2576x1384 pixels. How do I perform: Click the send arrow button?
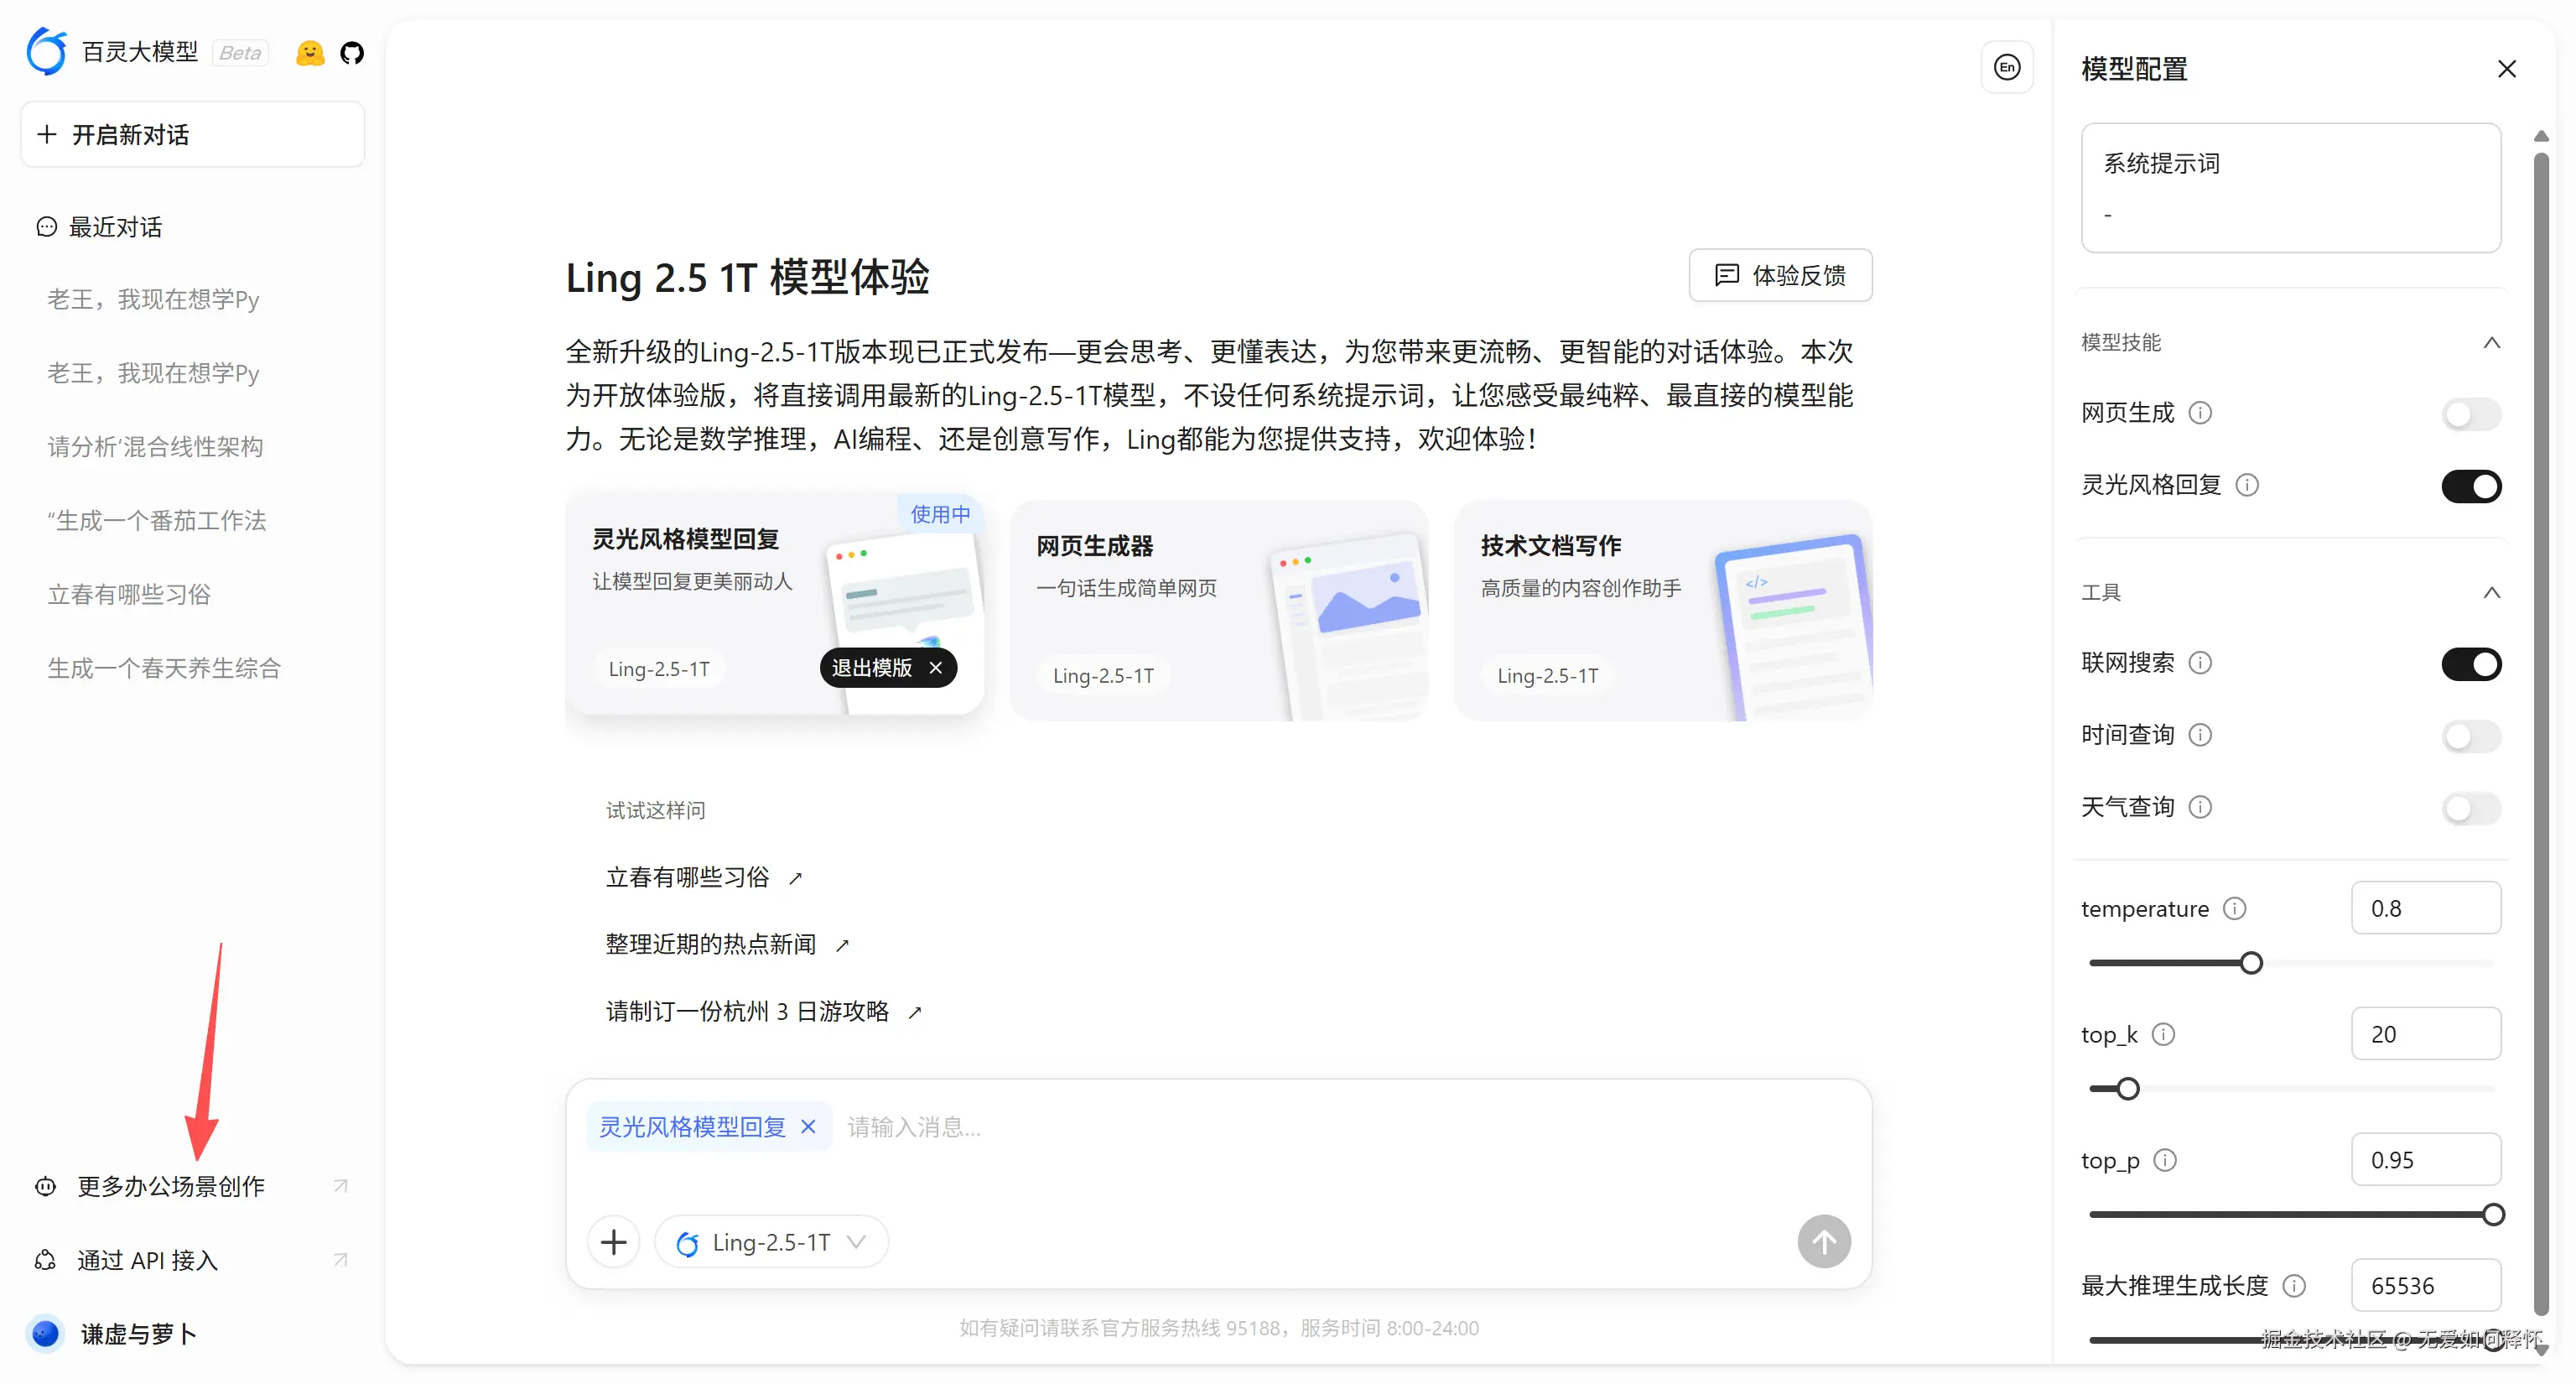pyautogui.click(x=1823, y=1241)
